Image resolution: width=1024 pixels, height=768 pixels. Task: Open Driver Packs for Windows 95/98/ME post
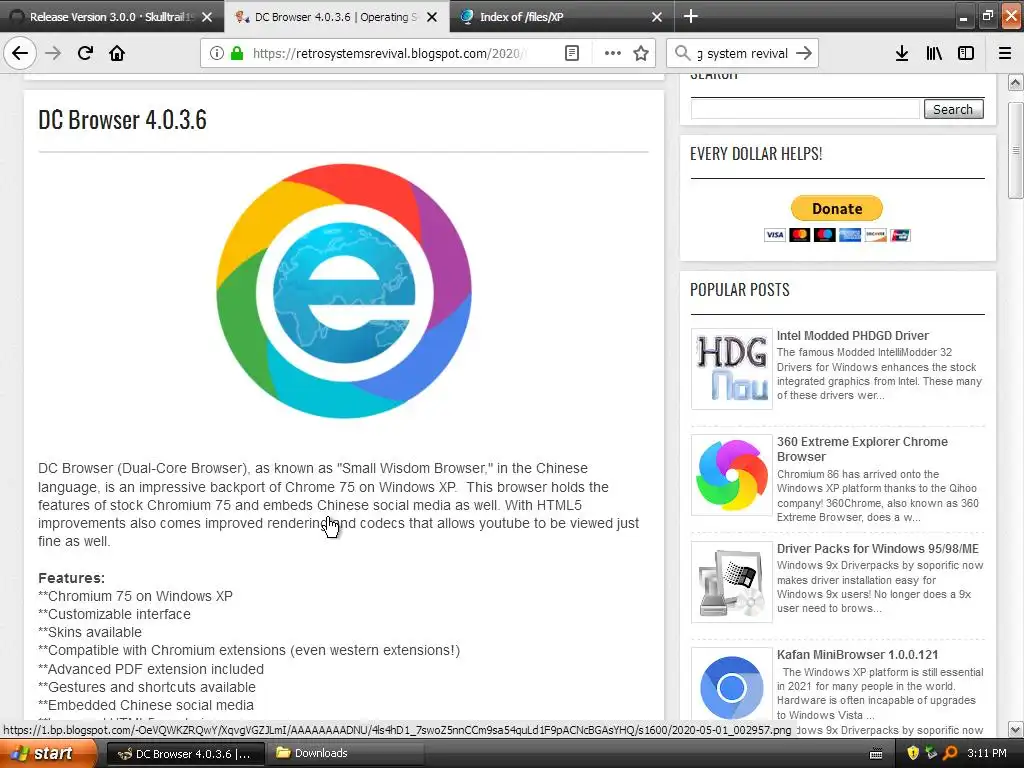[878, 549]
